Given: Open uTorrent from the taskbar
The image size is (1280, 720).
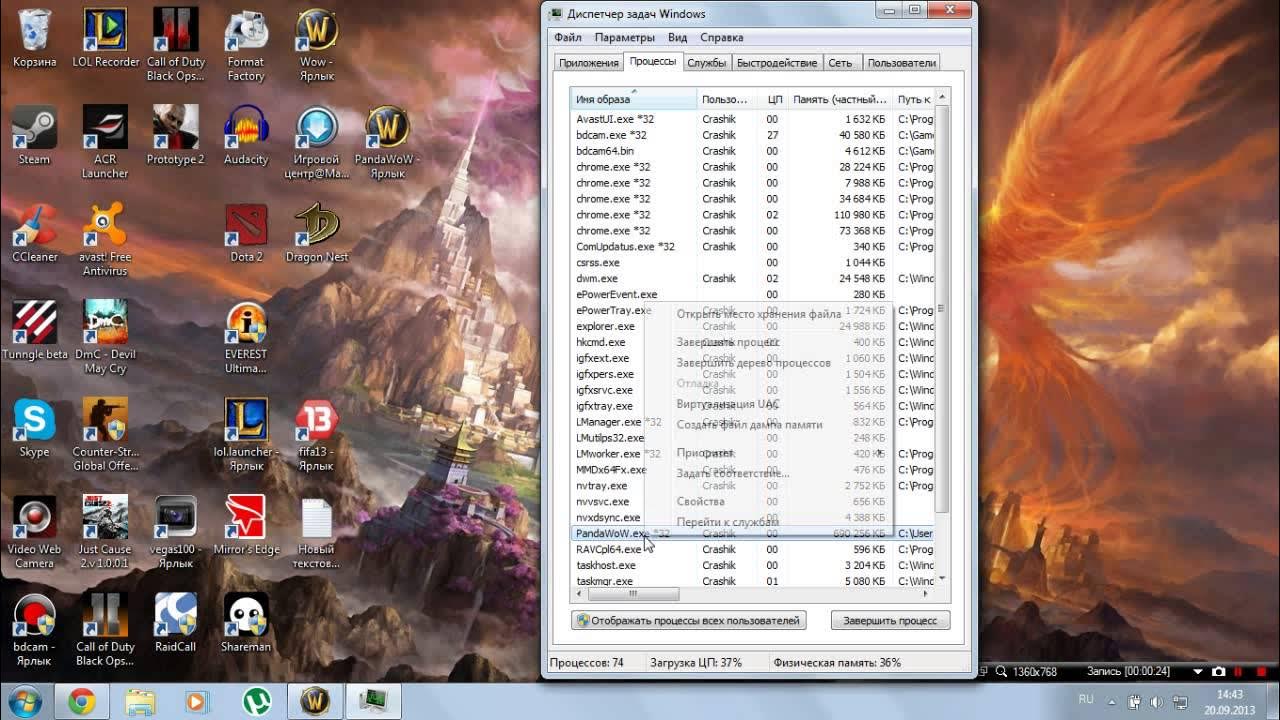Looking at the screenshot, I should 257,702.
